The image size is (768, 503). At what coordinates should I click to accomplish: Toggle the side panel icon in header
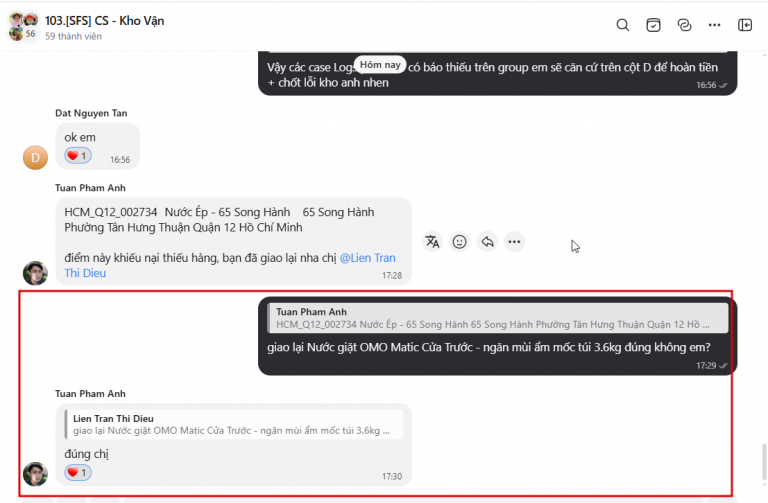(745, 25)
